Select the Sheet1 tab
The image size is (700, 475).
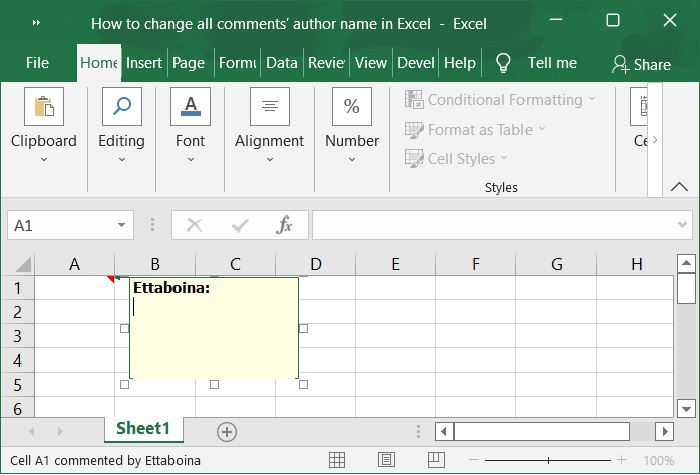point(143,429)
